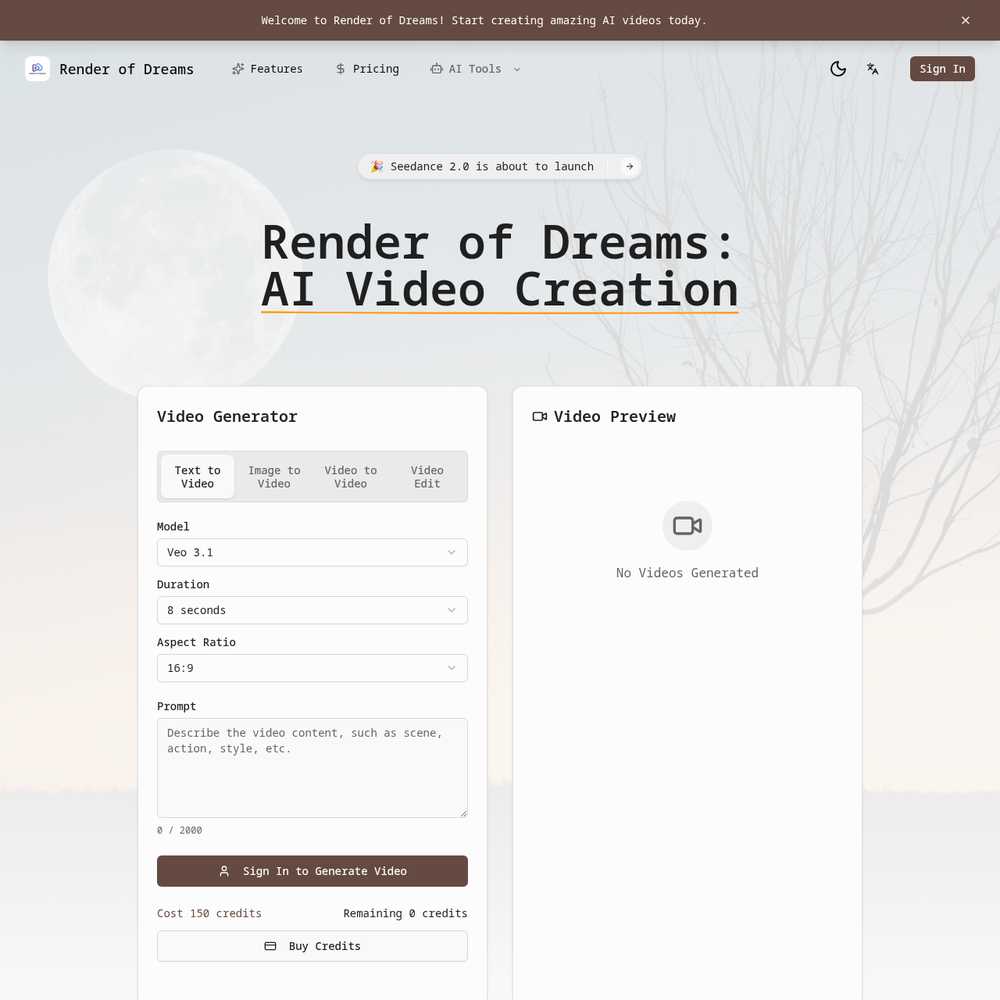Click the Video Generator heading
Screen dimensions: 1000x1000
coord(227,416)
